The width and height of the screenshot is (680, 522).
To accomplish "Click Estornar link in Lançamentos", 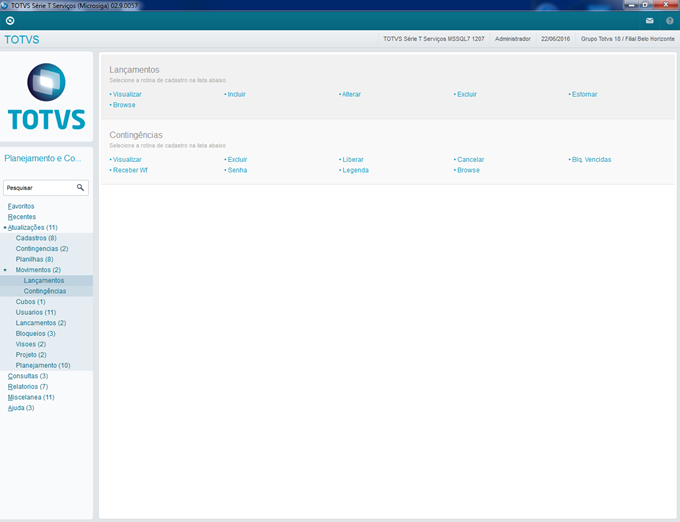I will pyautogui.click(x=584, y=95).
